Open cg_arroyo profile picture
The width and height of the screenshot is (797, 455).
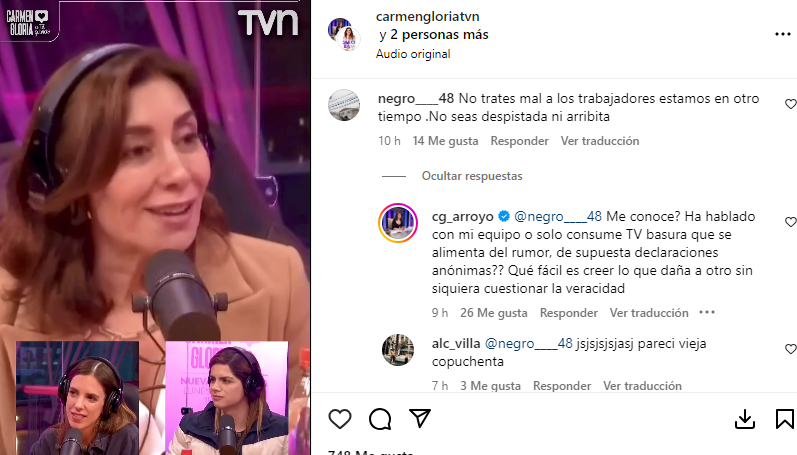coord(398,223)
